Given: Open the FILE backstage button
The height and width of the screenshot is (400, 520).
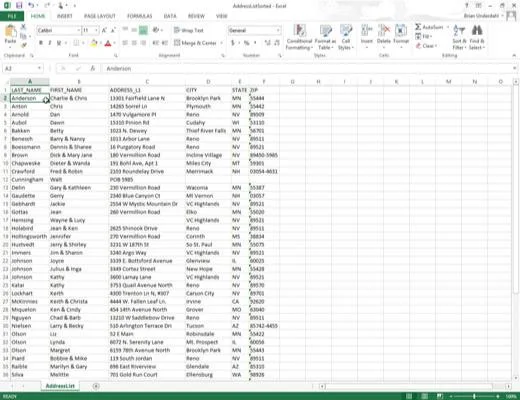Looking at the screenshot, I should 12,16.
